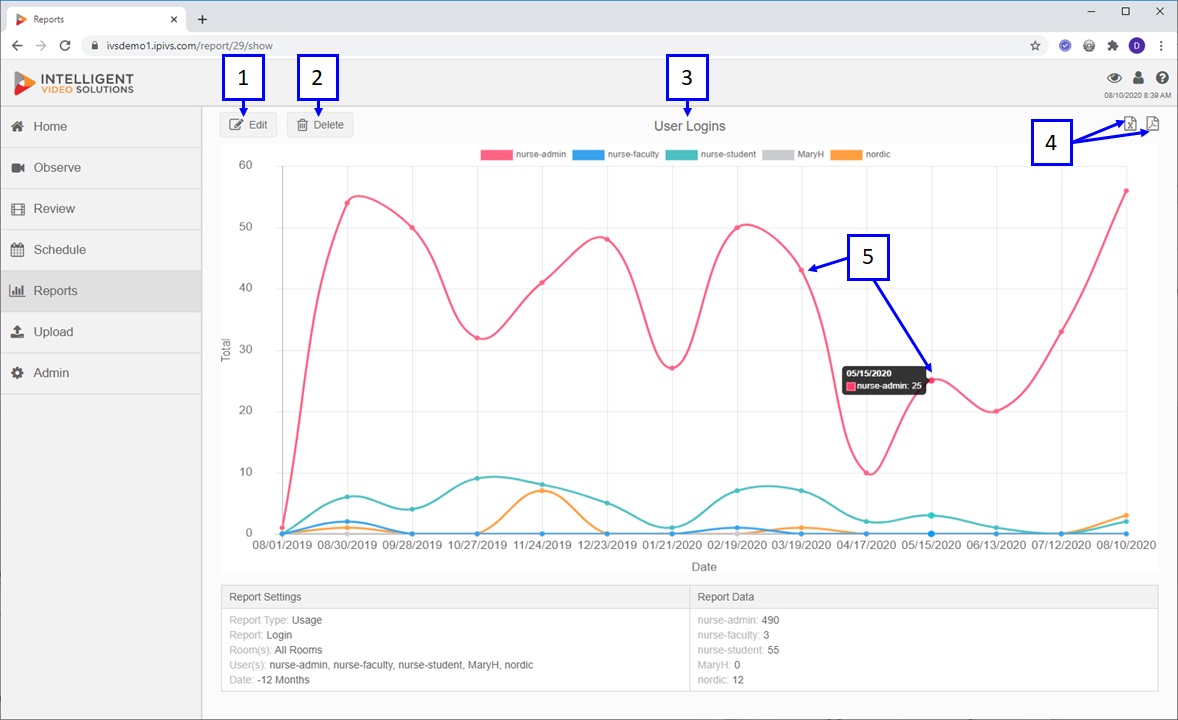Open browser extensions puzzle icon
Viewport: 1178px width, 720px height.
point(1113,46)
